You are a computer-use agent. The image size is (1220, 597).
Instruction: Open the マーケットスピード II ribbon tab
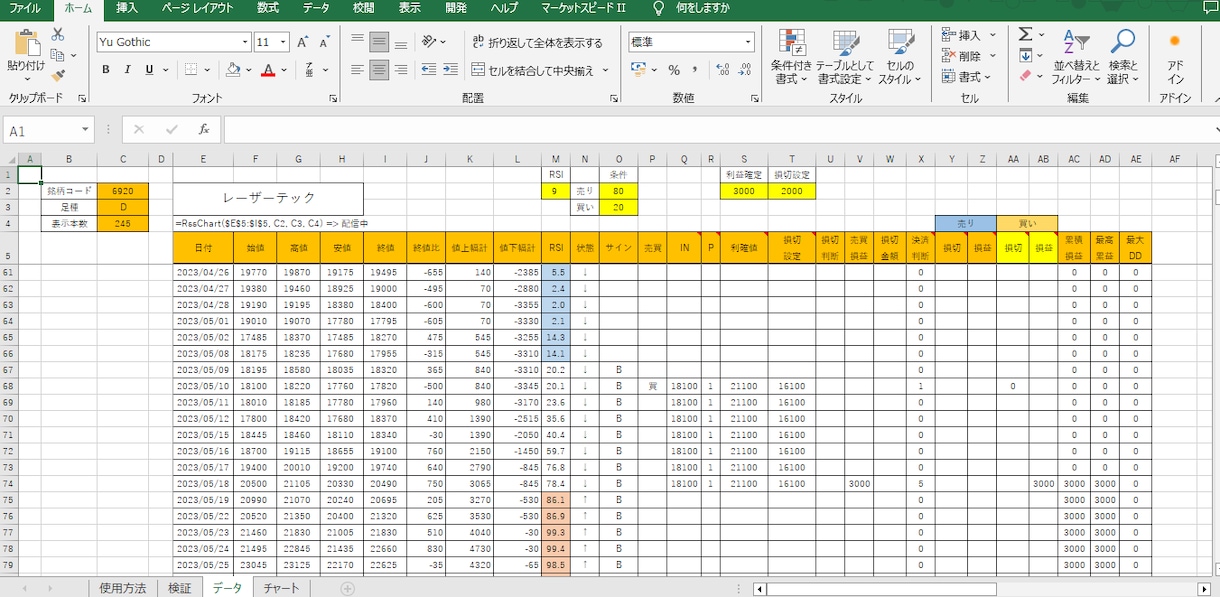(x=585, y=8)
